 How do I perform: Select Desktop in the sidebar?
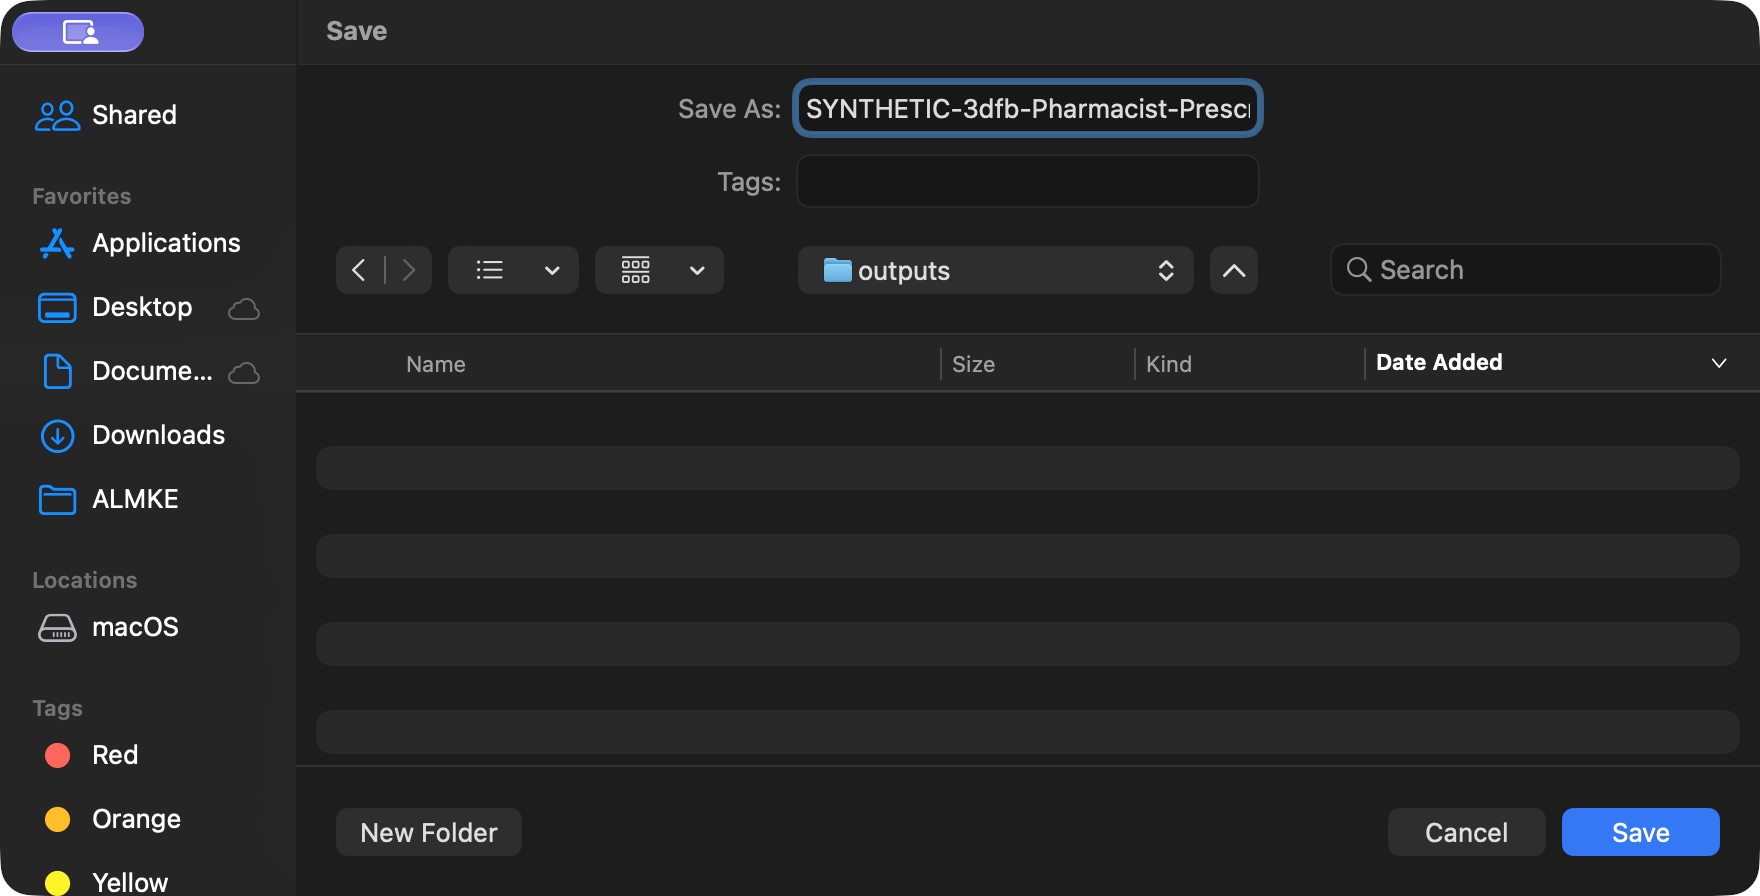pos(114,307)
